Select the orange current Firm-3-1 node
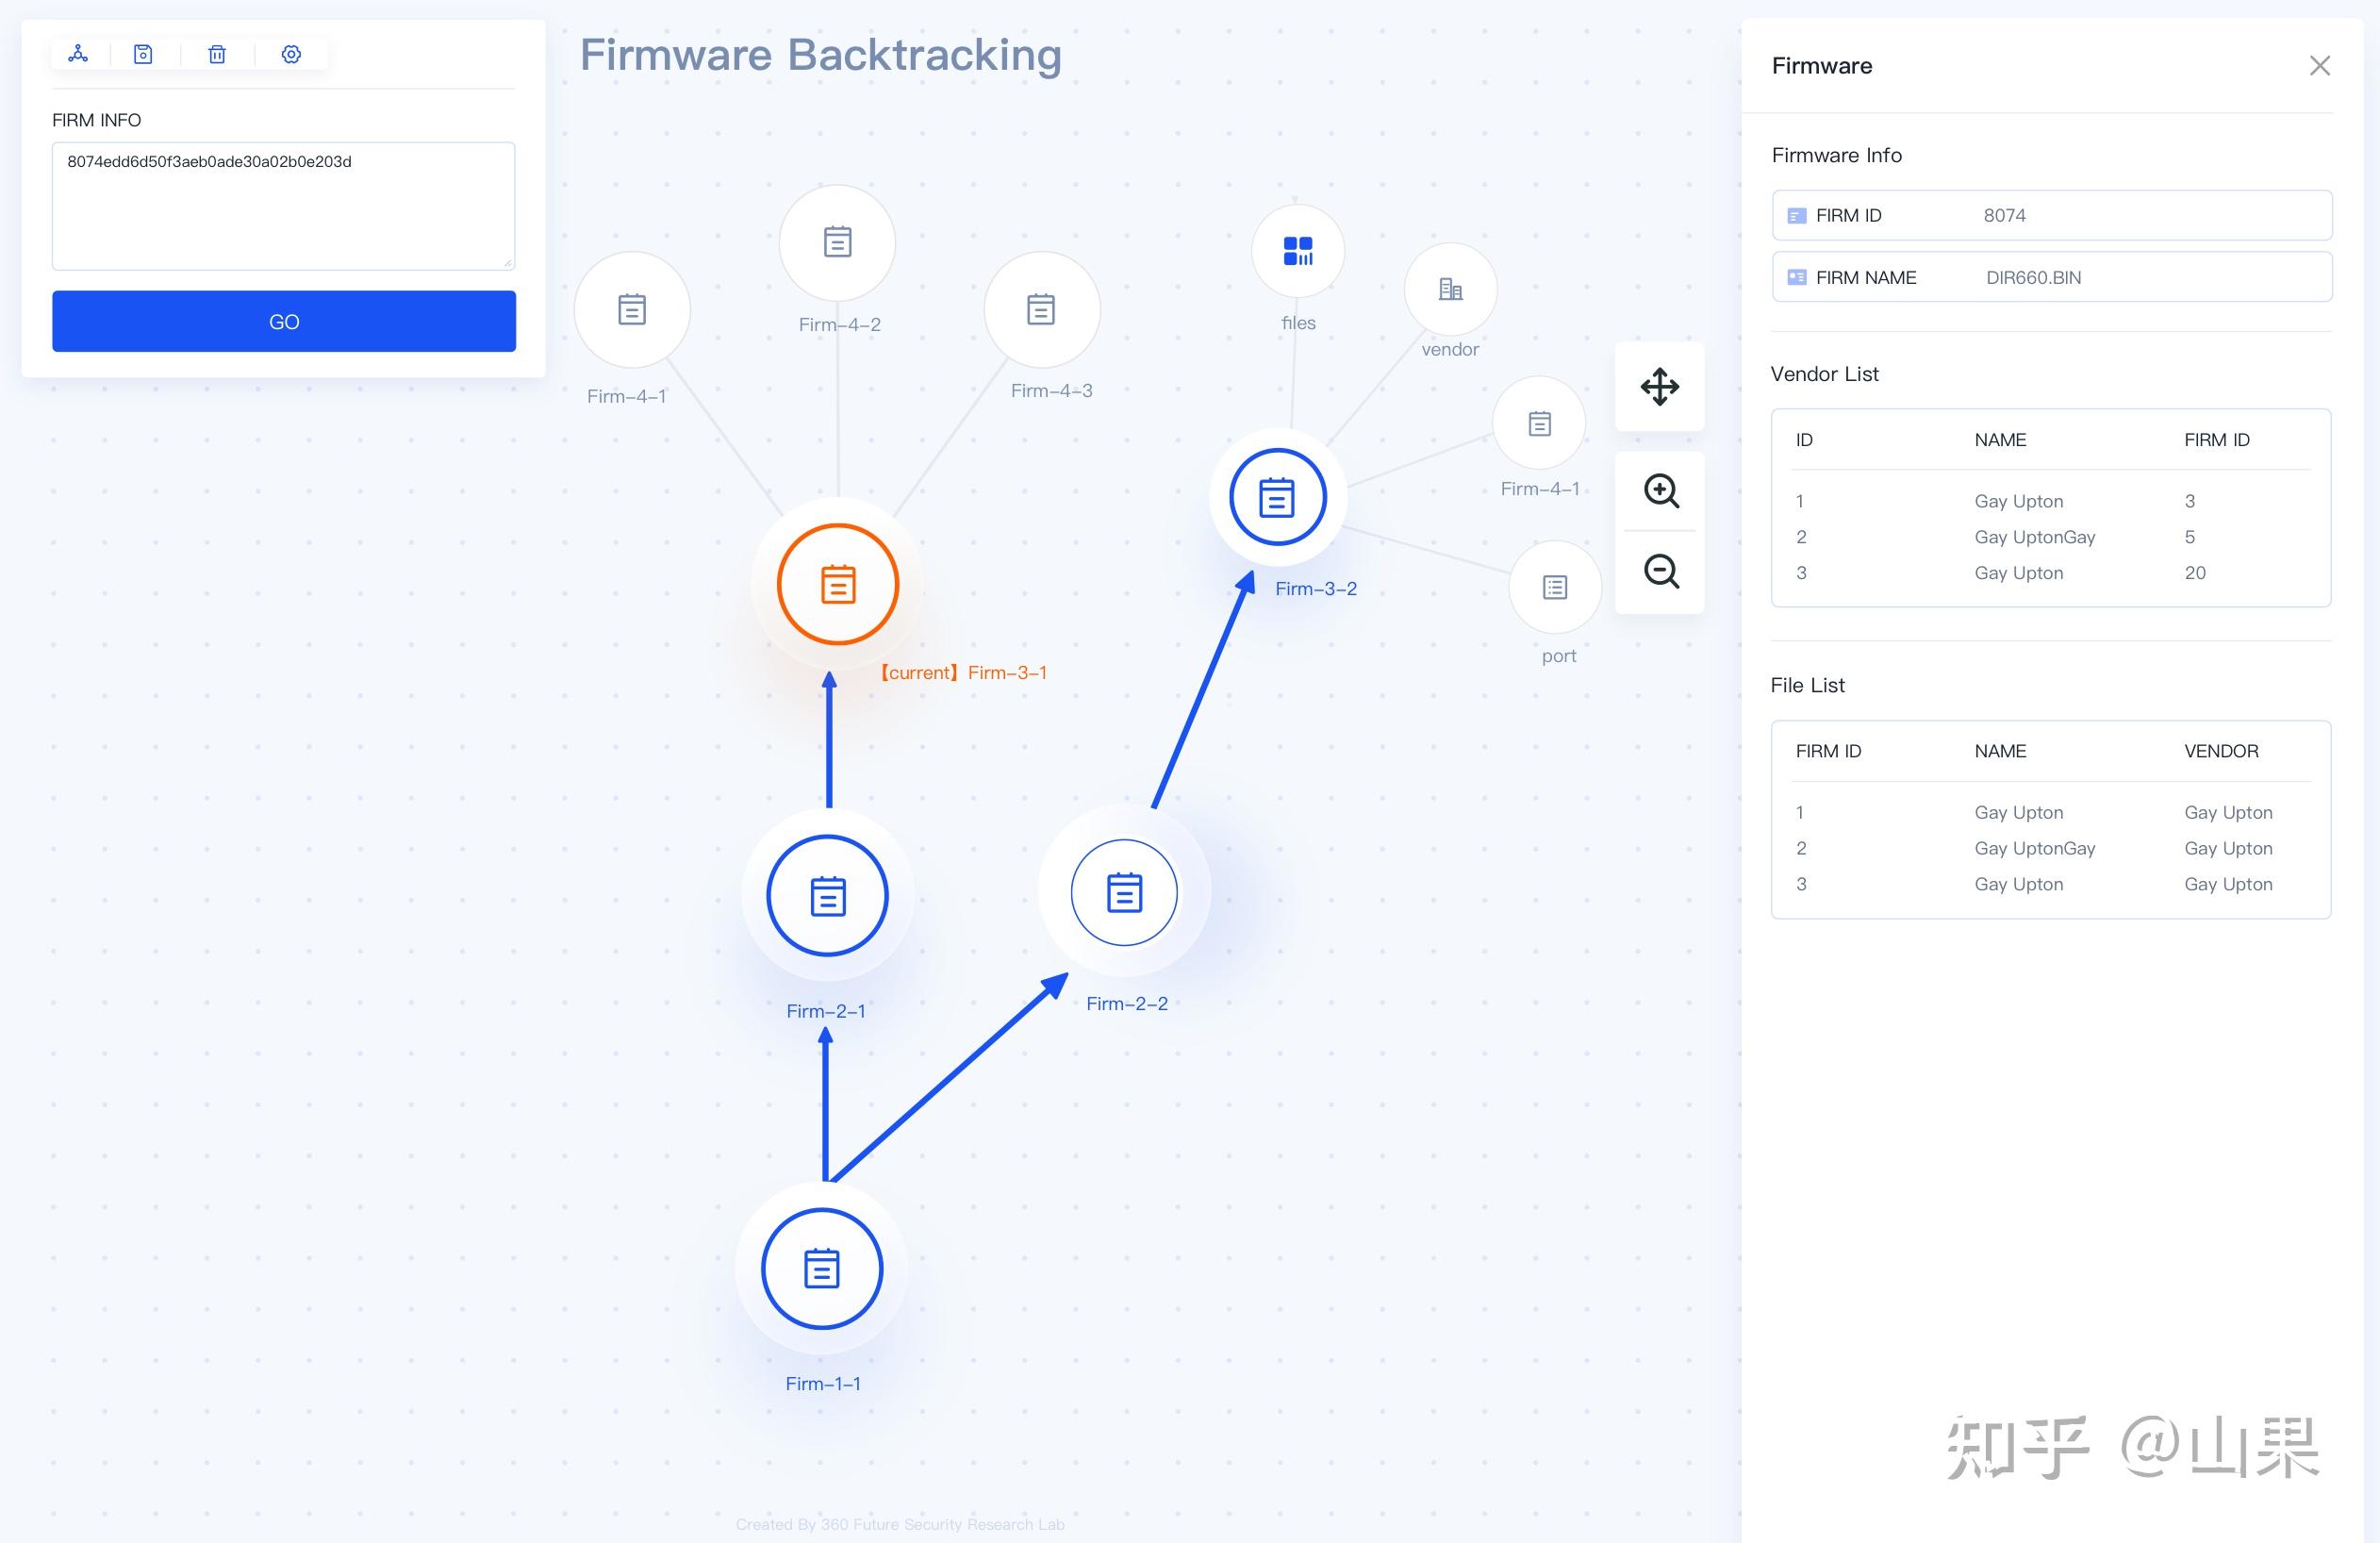Viewport: 2380px width, 1543px height. click(838, 584)
